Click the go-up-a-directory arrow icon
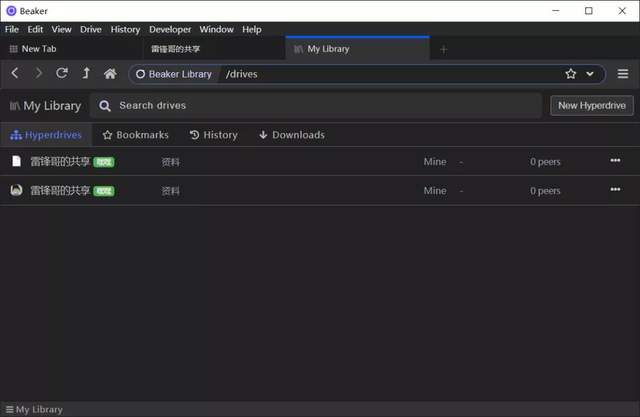This screenshot has width=640, height=417. [86, 73]
